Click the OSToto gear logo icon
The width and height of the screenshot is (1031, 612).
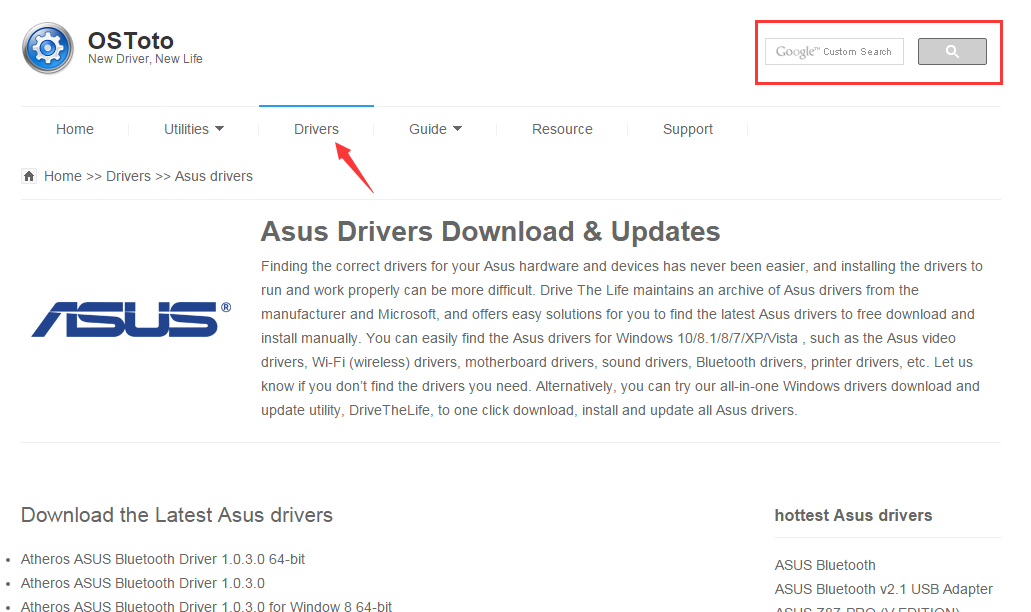tap(48, 48)
